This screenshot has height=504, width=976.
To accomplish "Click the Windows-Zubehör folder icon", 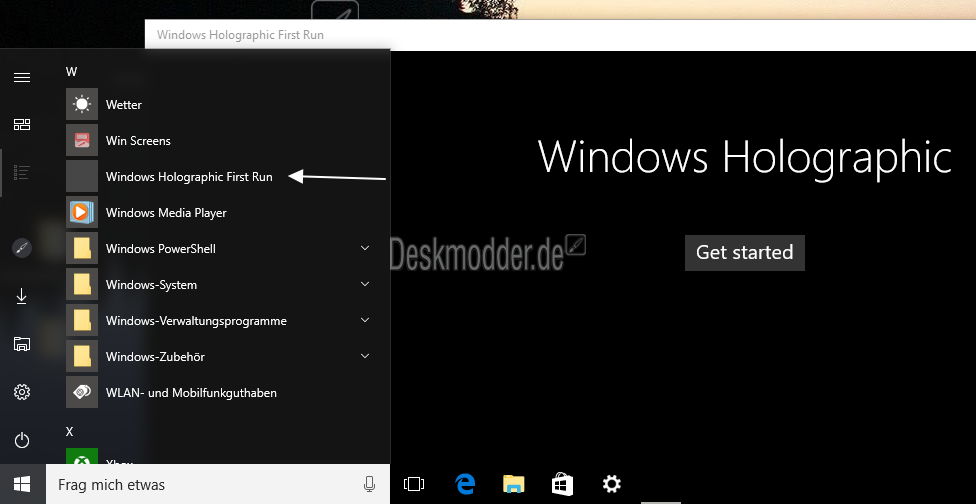I will coord(82,357).
